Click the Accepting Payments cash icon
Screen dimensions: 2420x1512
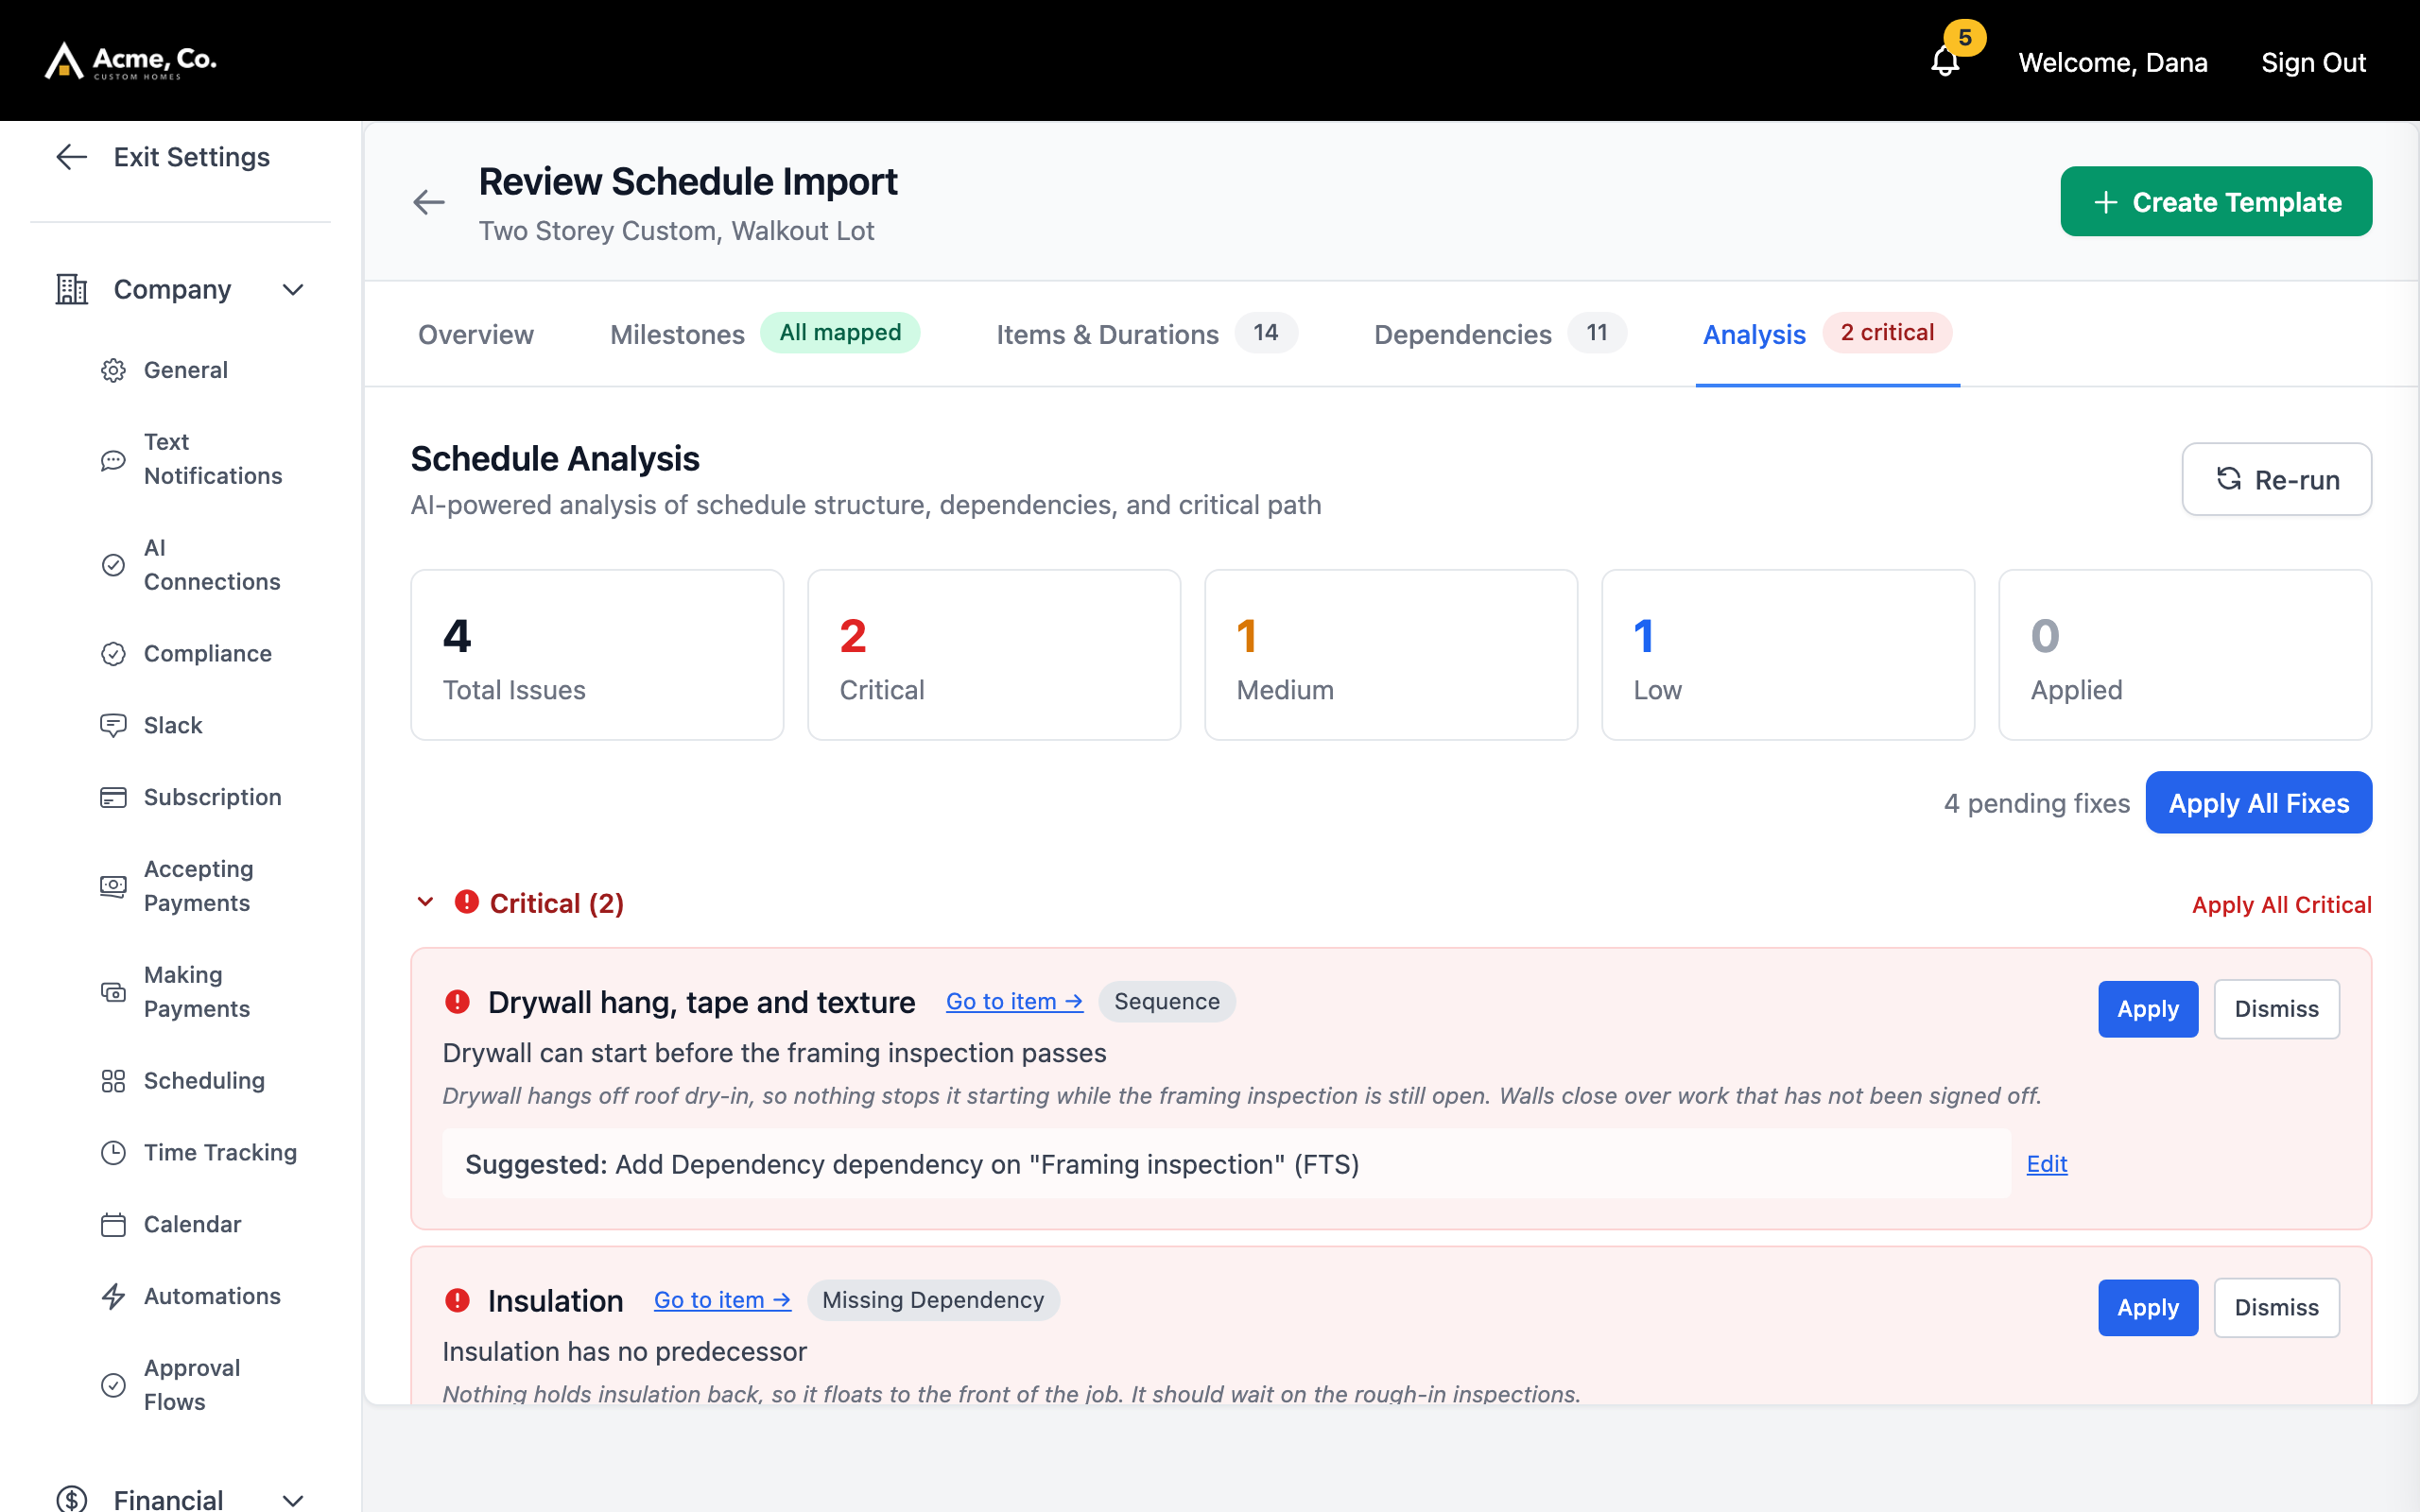[x=113, y=887]
